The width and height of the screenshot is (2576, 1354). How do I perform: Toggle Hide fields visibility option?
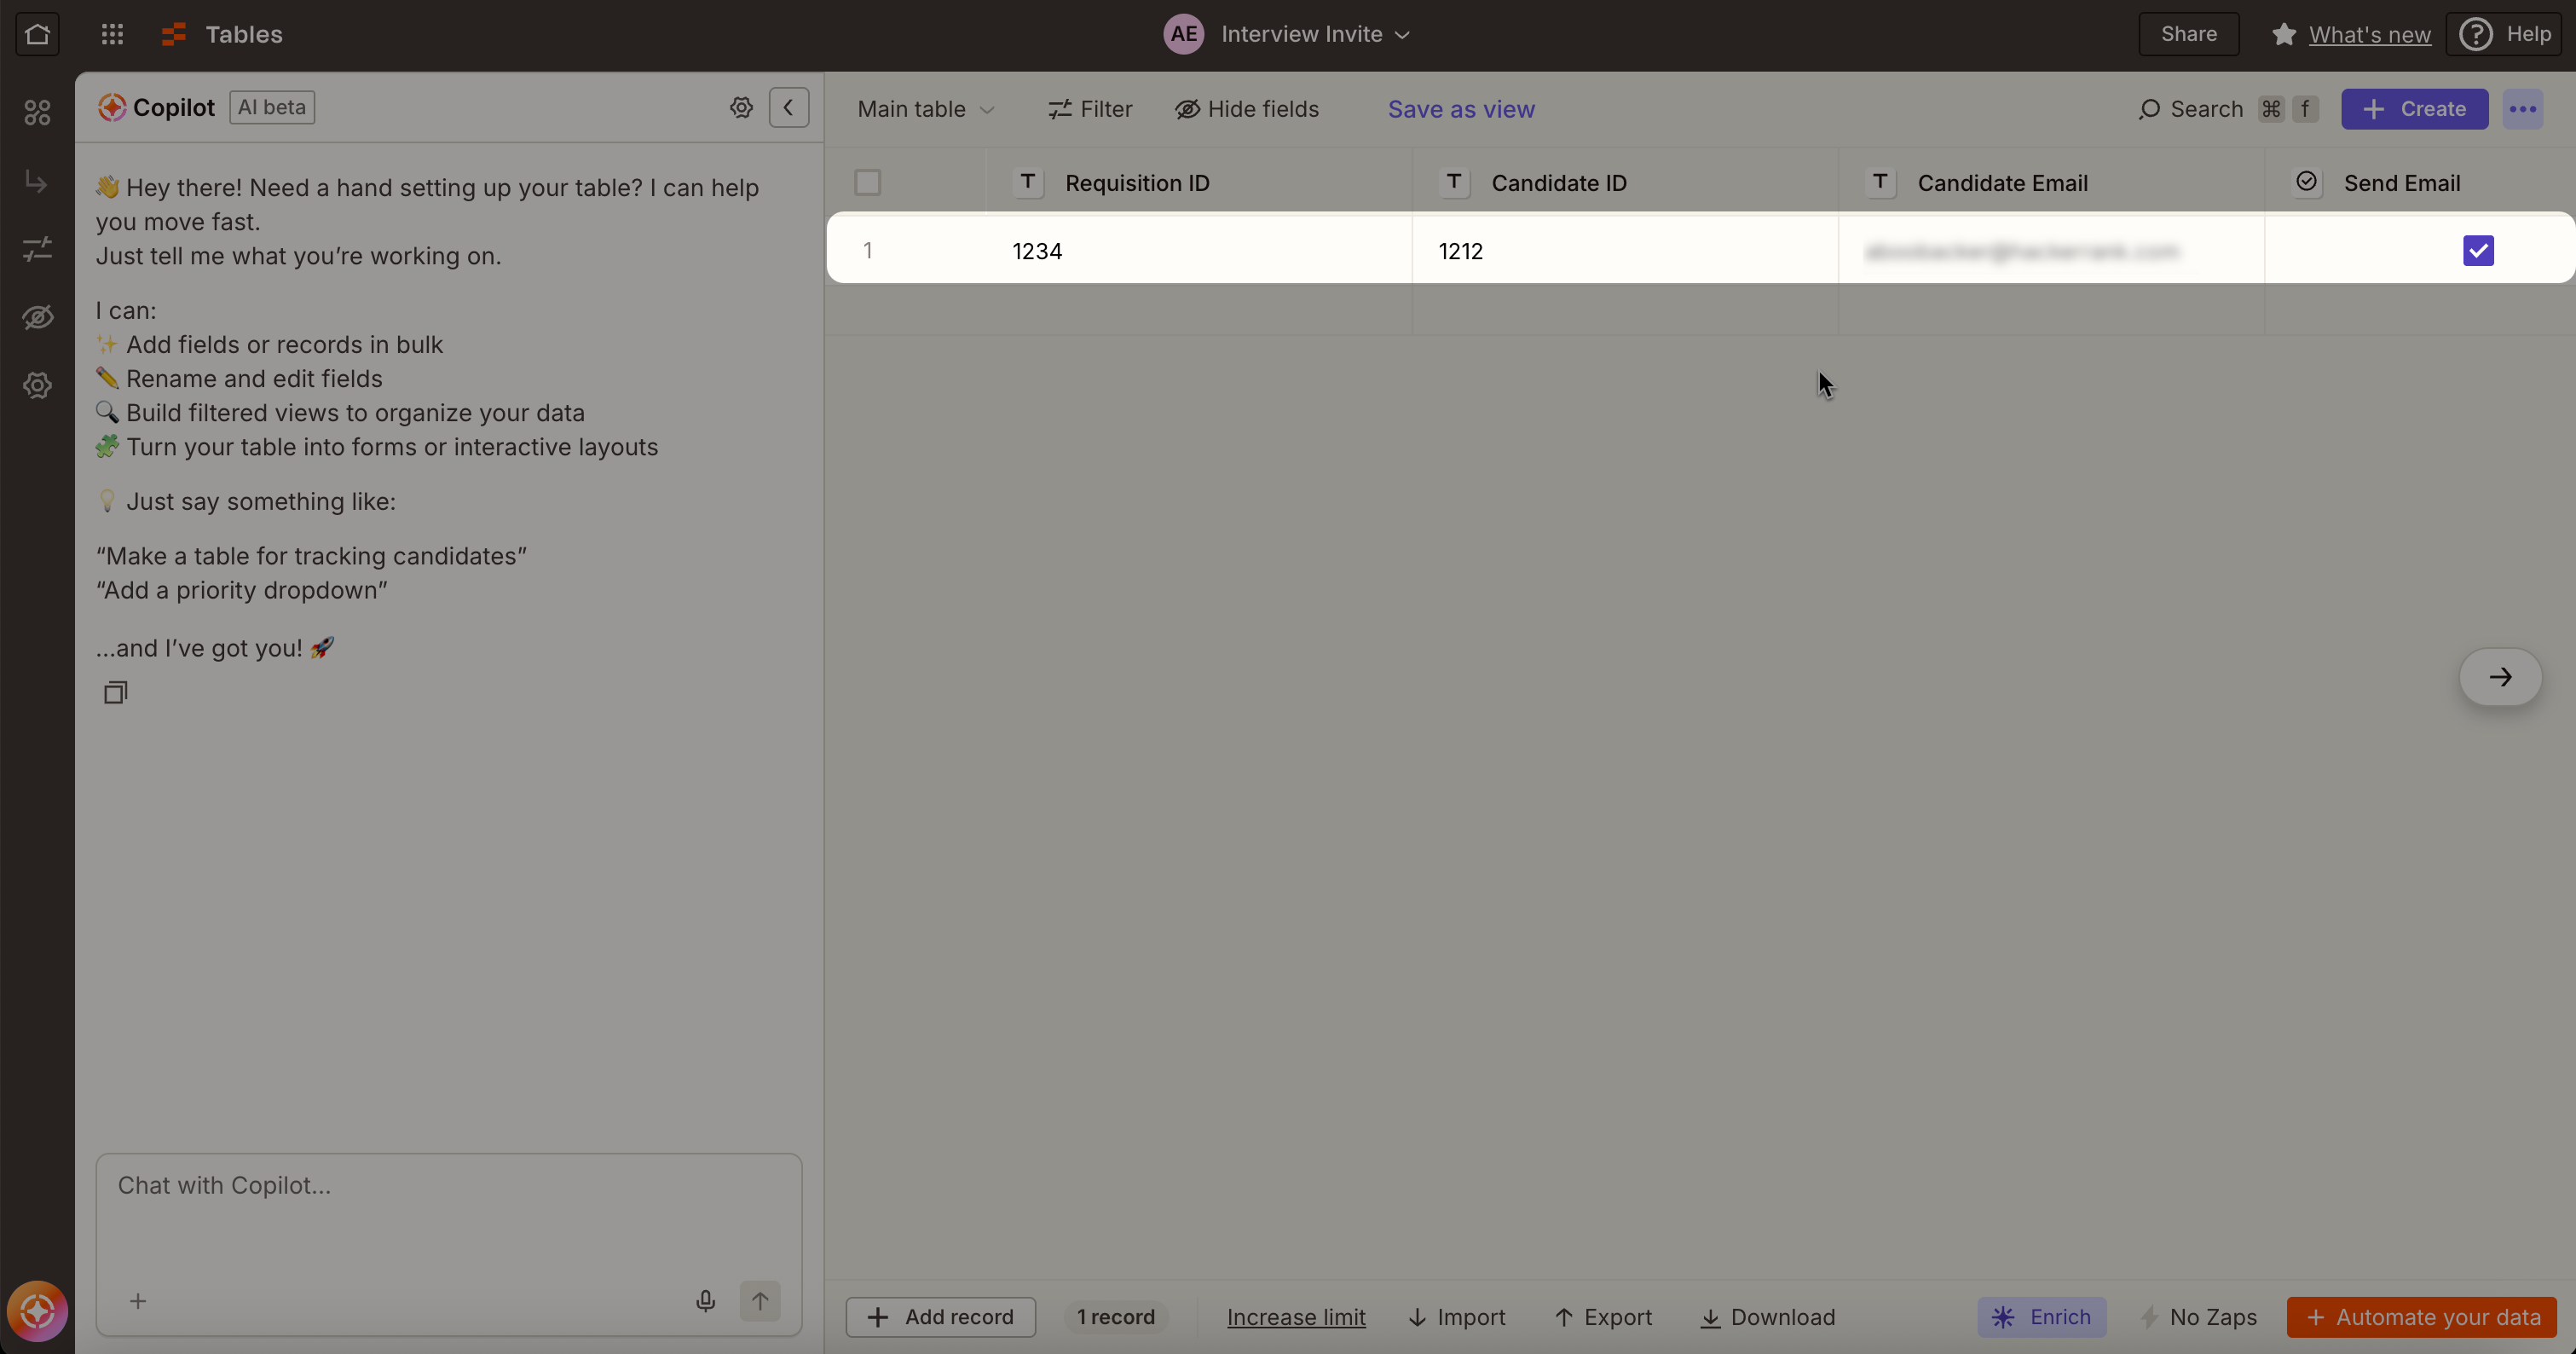pyautogui.click(x=1246, y=109)
